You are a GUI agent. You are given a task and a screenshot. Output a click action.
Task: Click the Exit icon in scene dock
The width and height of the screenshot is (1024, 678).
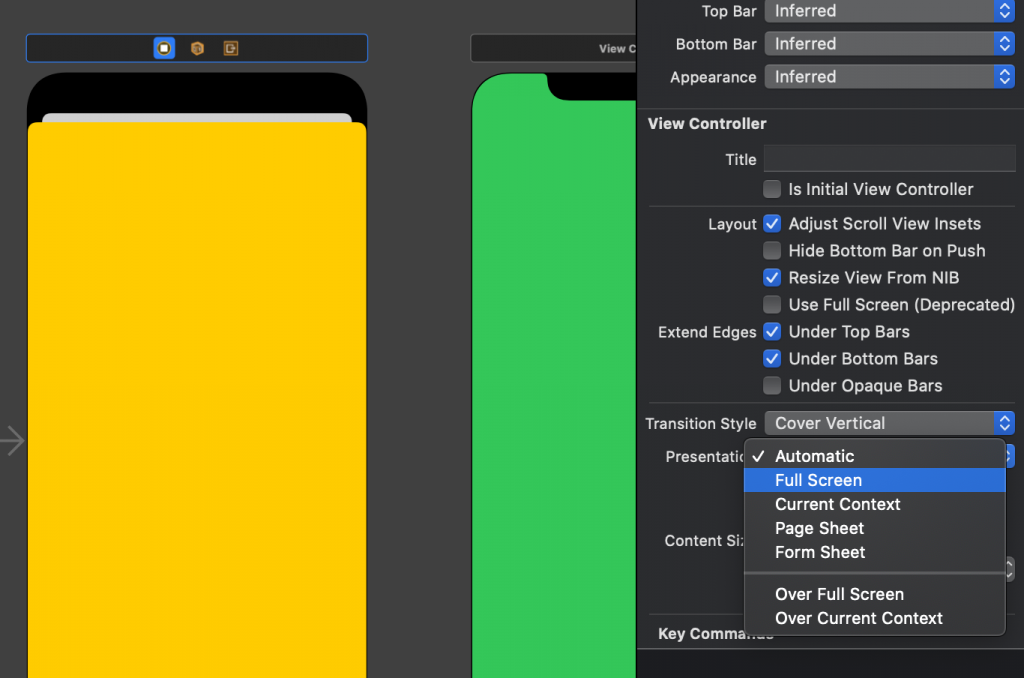point(231,48)
